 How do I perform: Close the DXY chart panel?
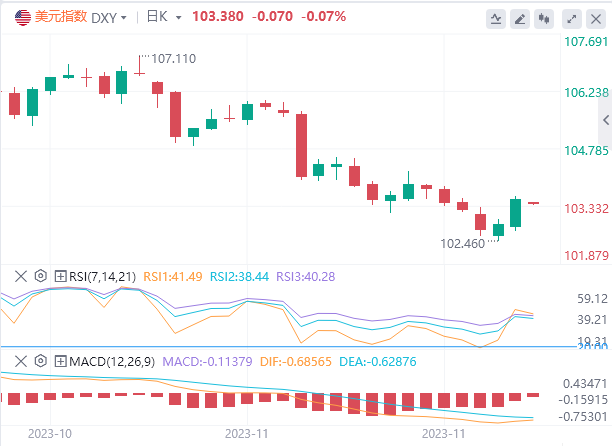596,19
